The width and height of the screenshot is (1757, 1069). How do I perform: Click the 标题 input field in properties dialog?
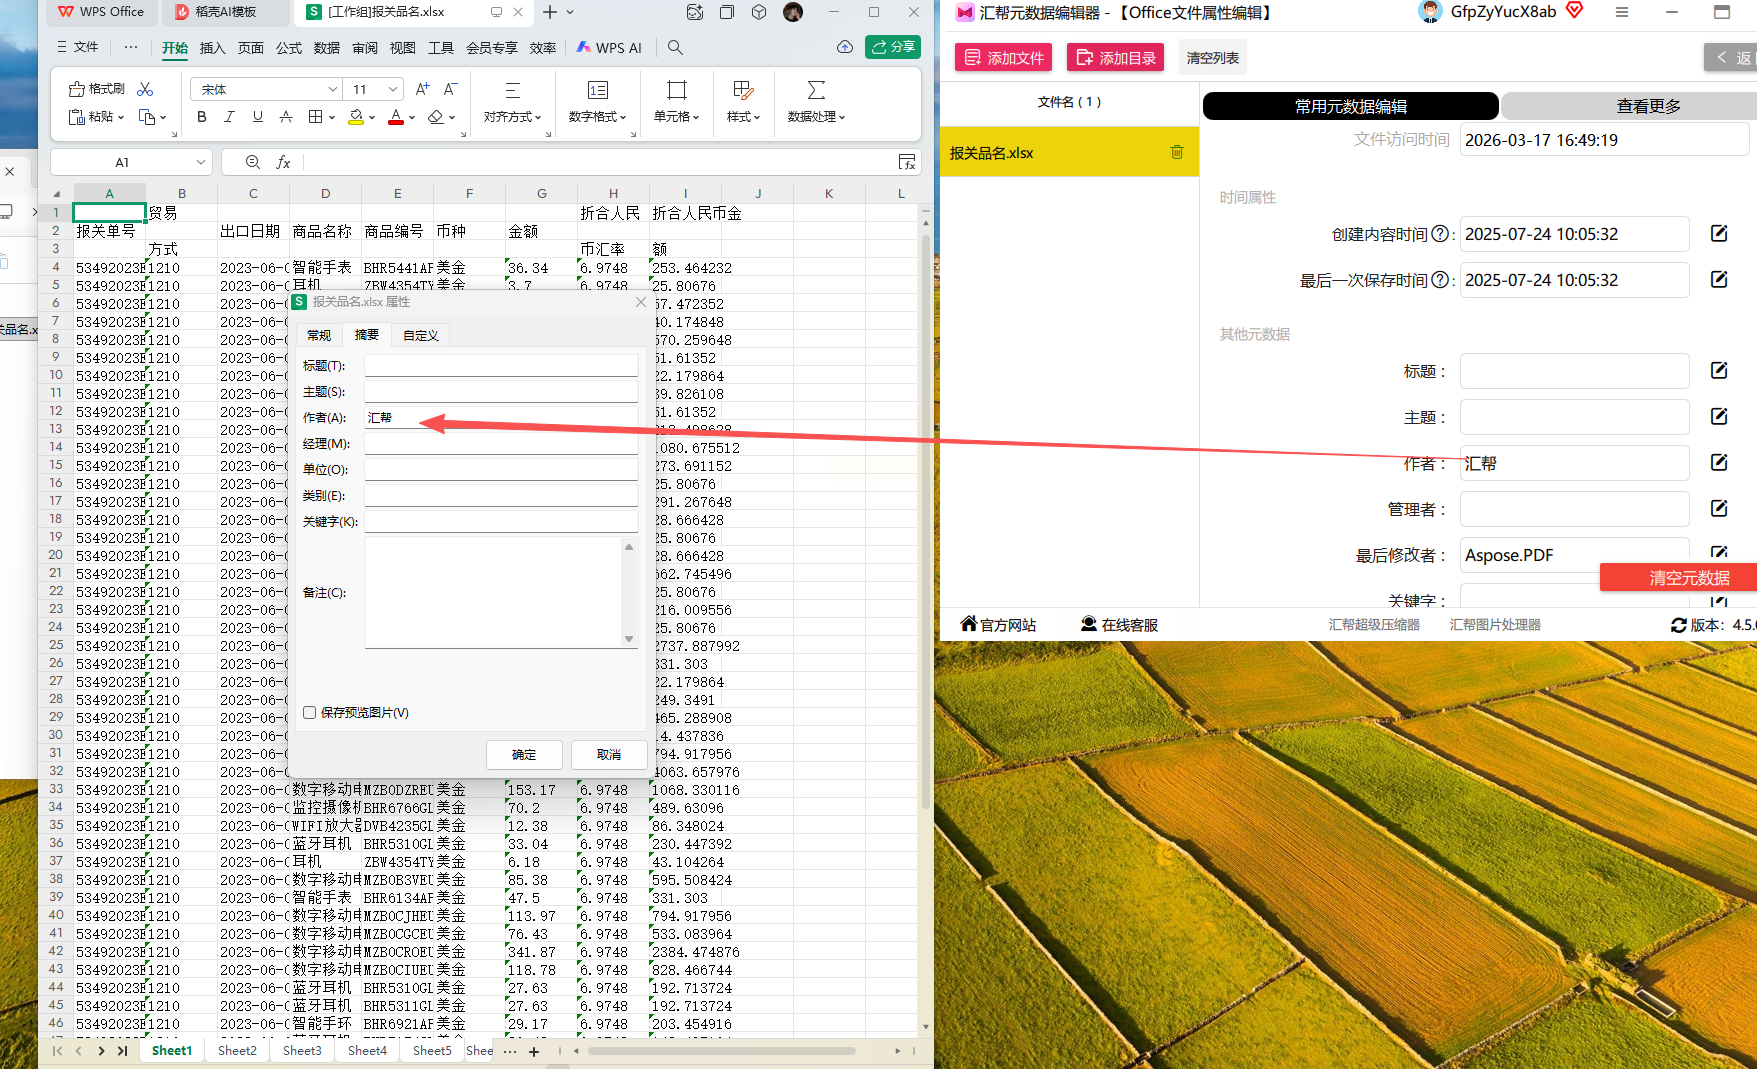500,365
